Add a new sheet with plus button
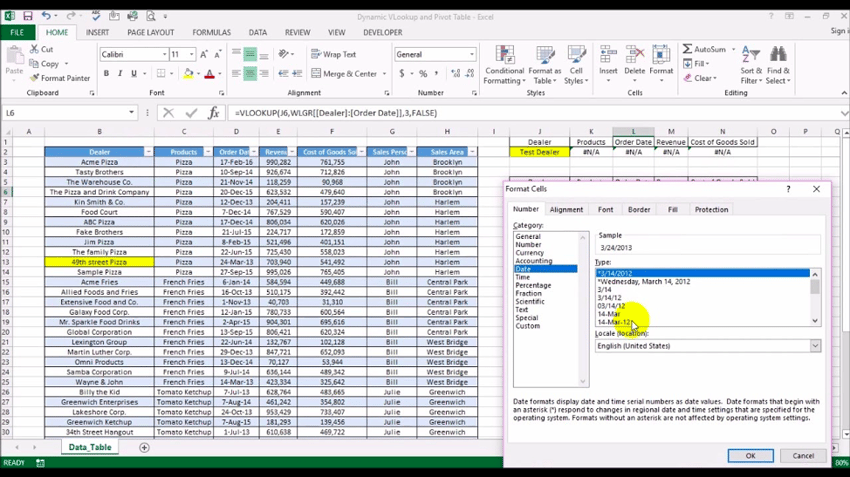The height and width of the screenshot is (477, 850). [144, 448]
